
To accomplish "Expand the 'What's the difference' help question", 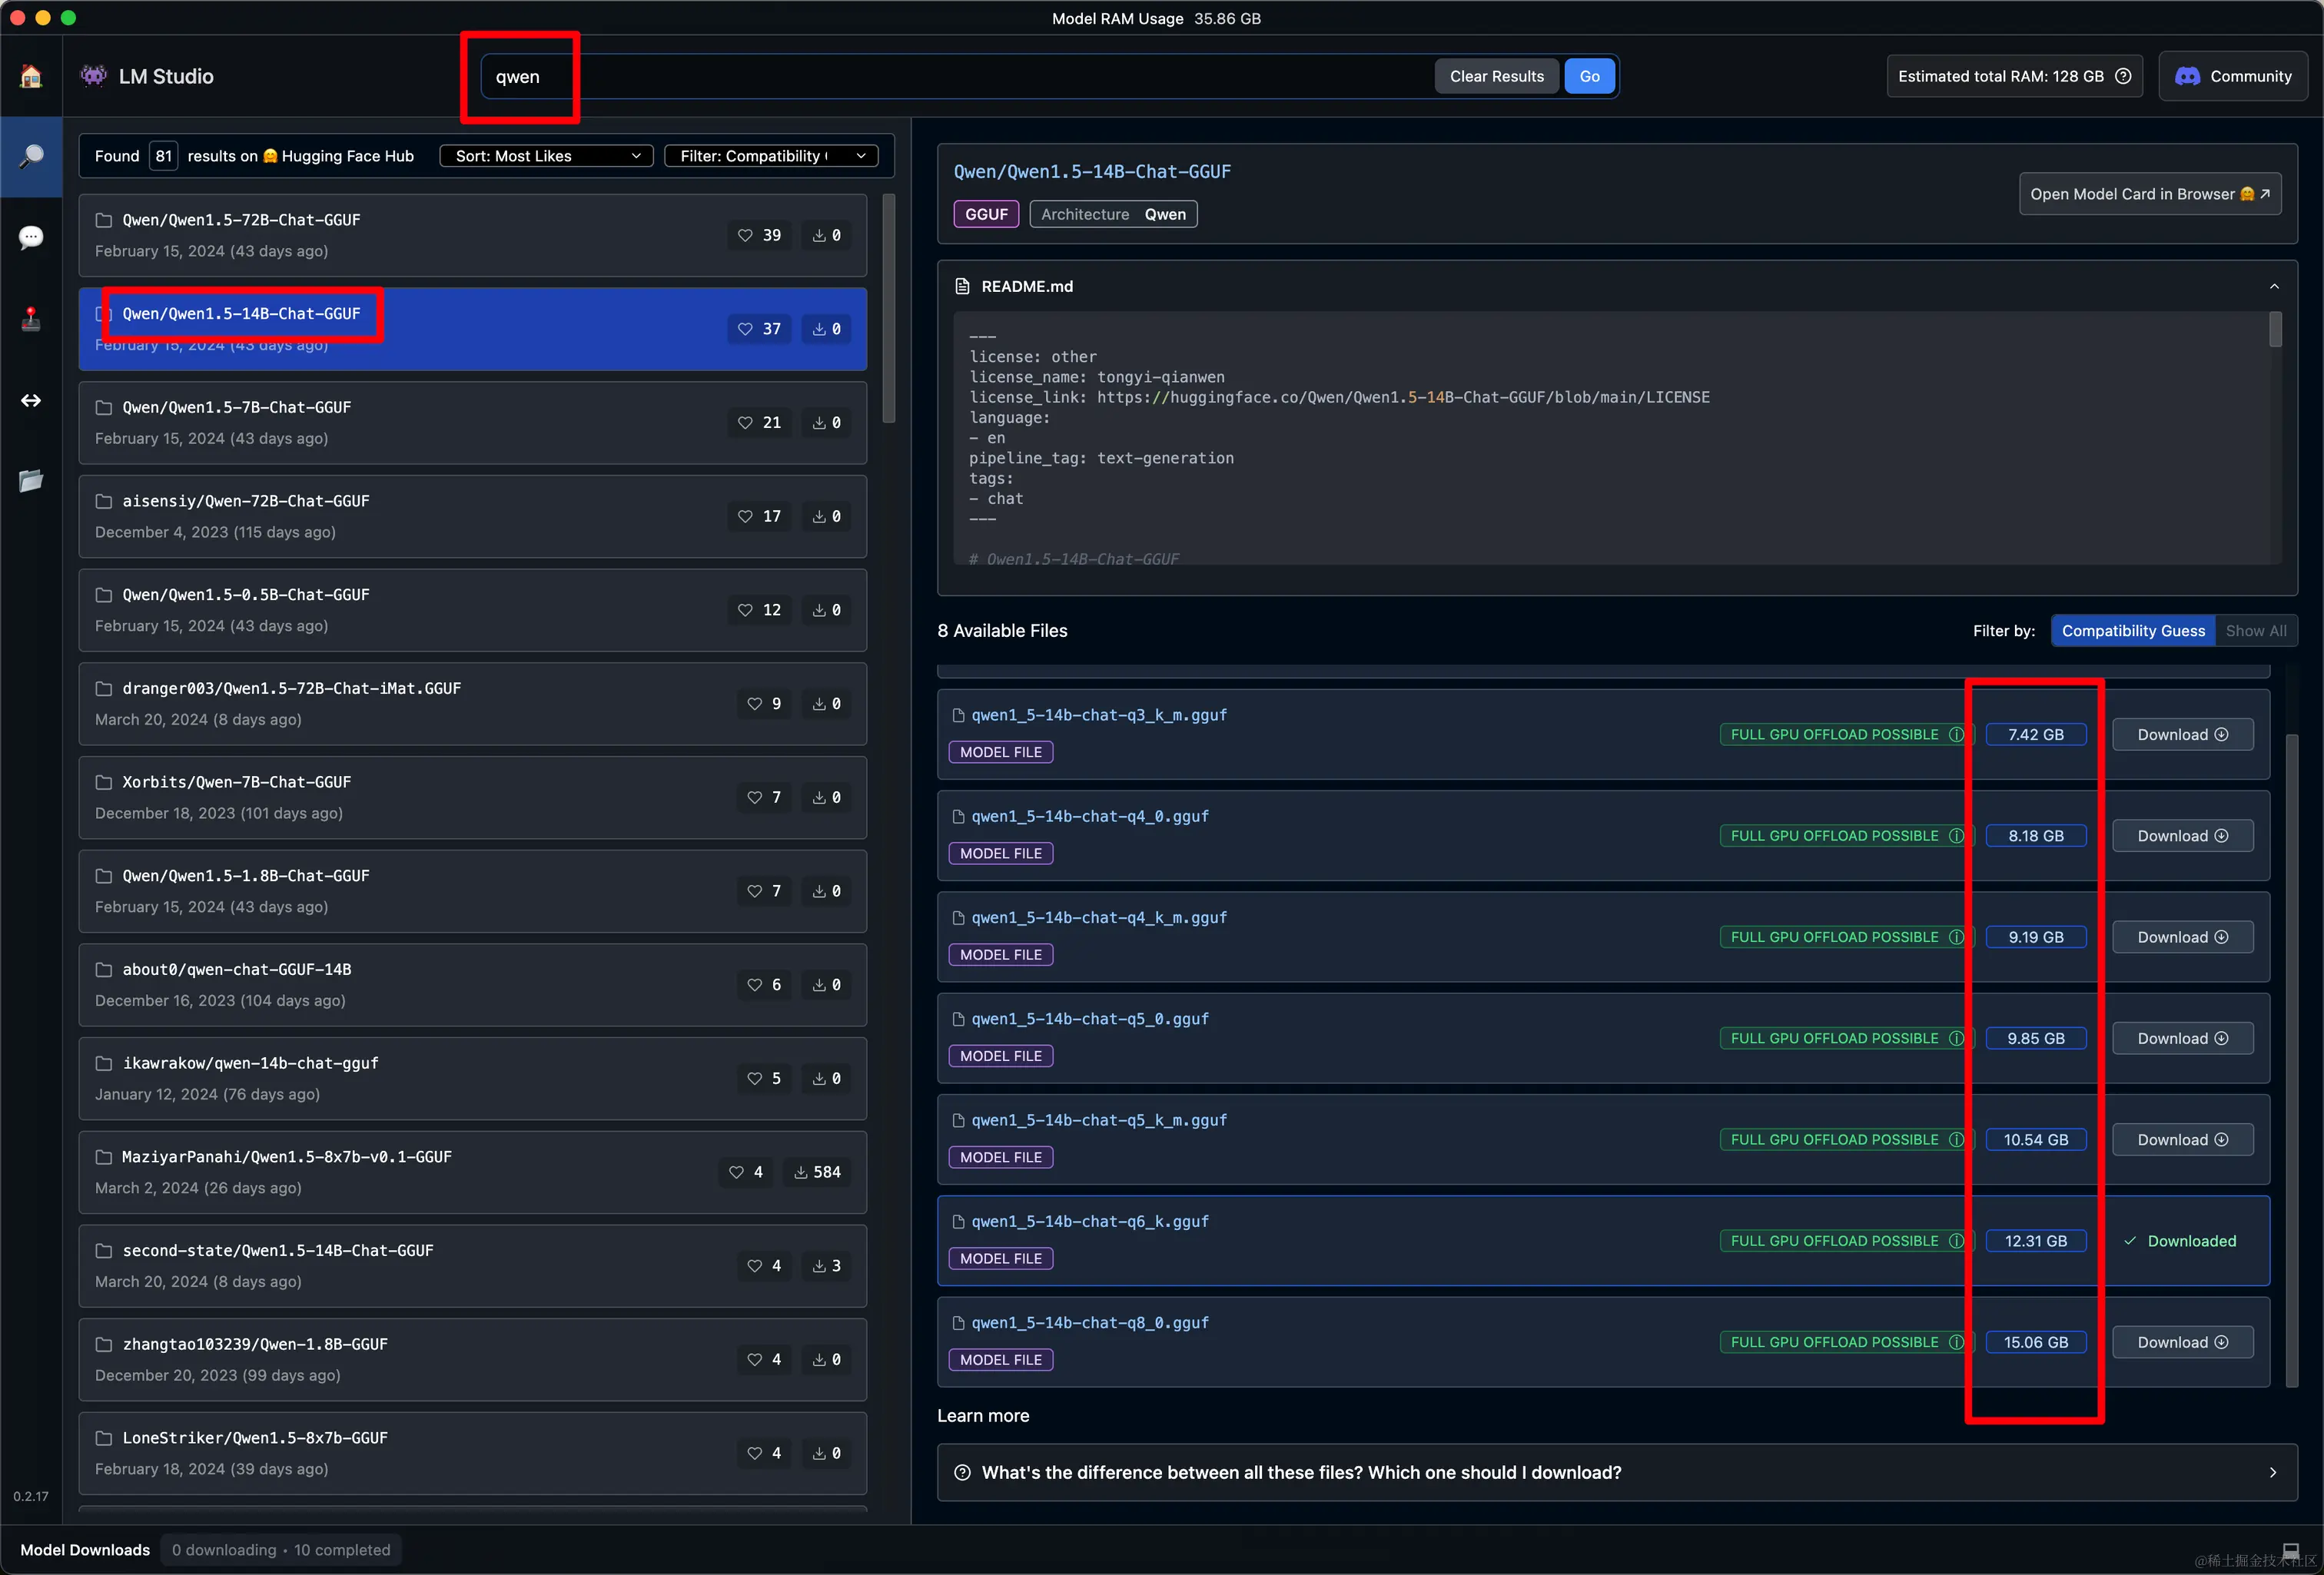I will click(1616, 1472).
